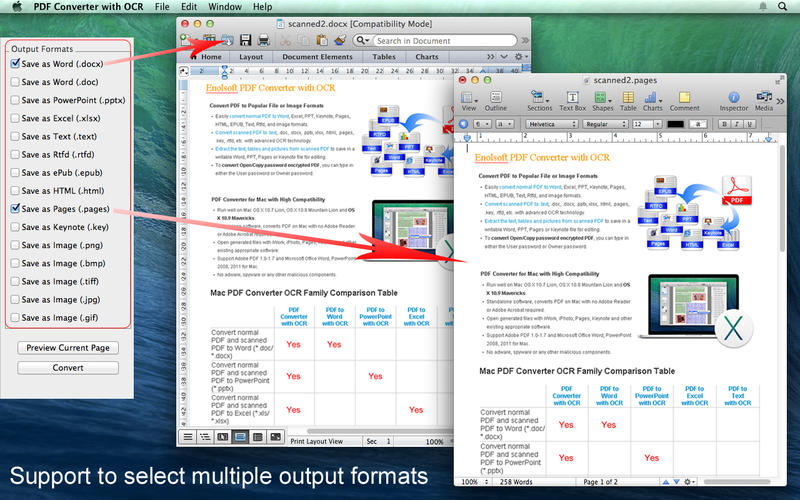Viewport: 800px width, 500px height.
Task: Switch to the Tables tab in Word
Action: tap(384, 57)
